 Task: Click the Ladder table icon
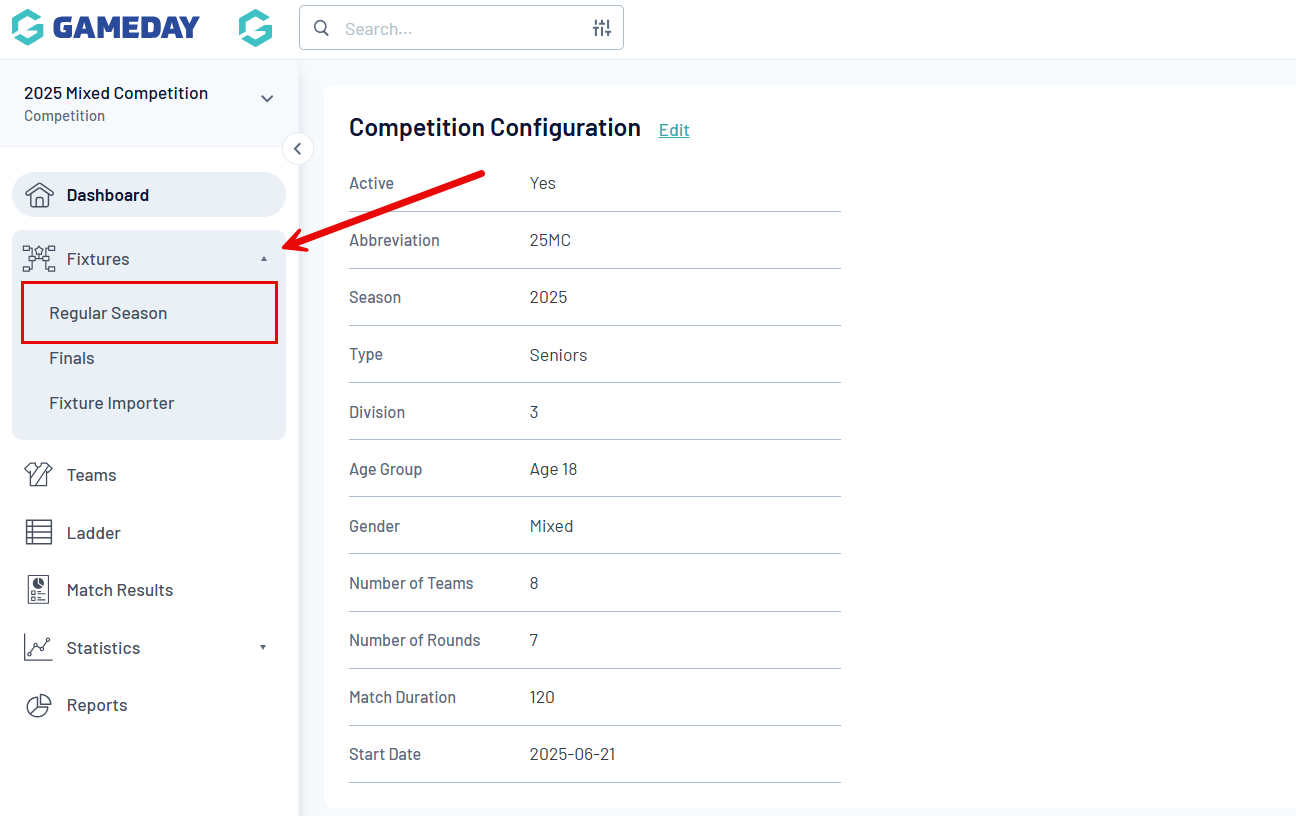[x=39, y=533]
